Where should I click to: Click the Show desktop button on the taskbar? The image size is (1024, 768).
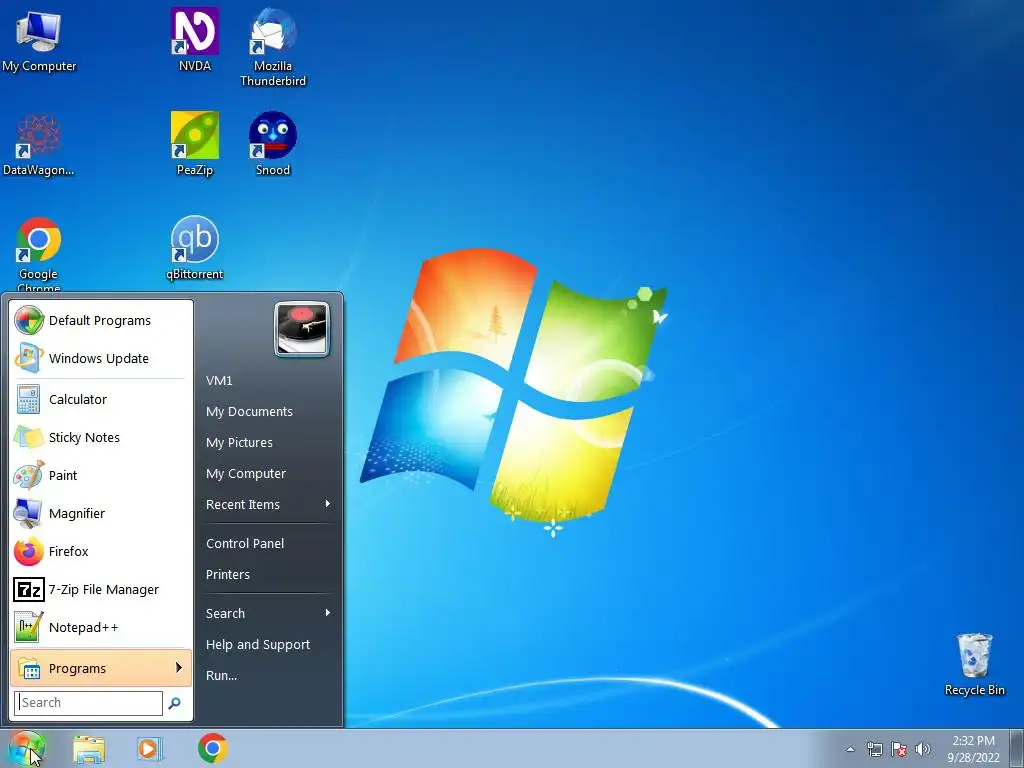click(x=1017, y=748)
